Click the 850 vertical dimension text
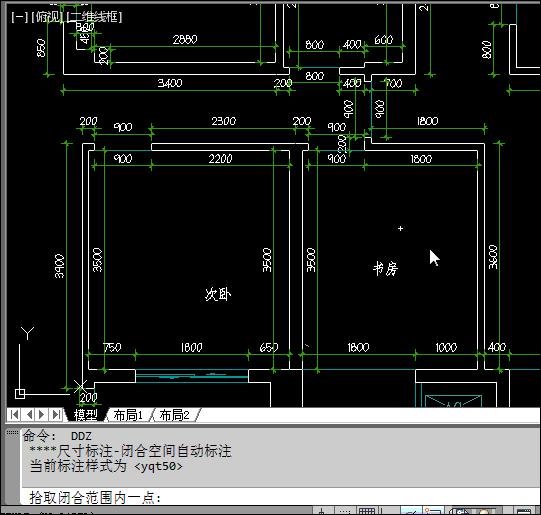Screen dimensions: 541x515 41,48
